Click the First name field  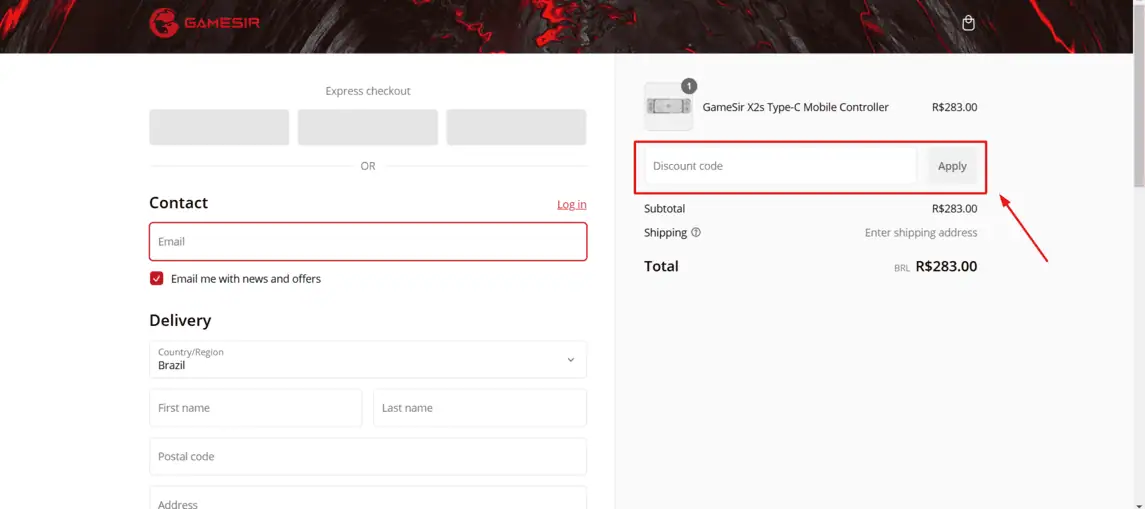[x=256, y=407]
